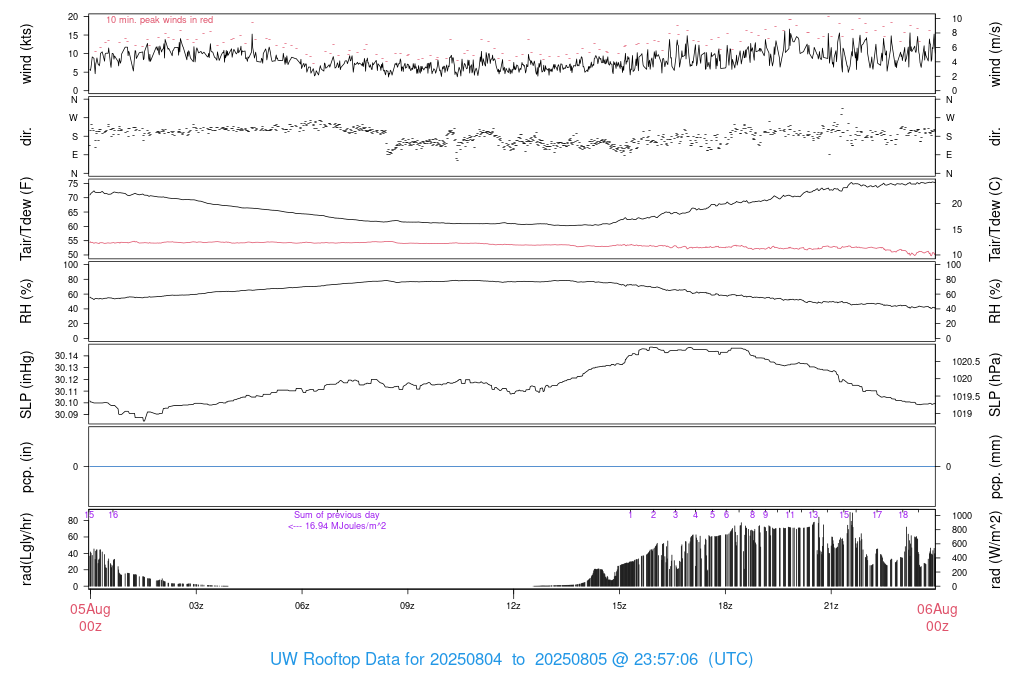Click the 'Sum of previous day' purple annotation
This screenshot has width=1024, height=700.
click(337, 515)
